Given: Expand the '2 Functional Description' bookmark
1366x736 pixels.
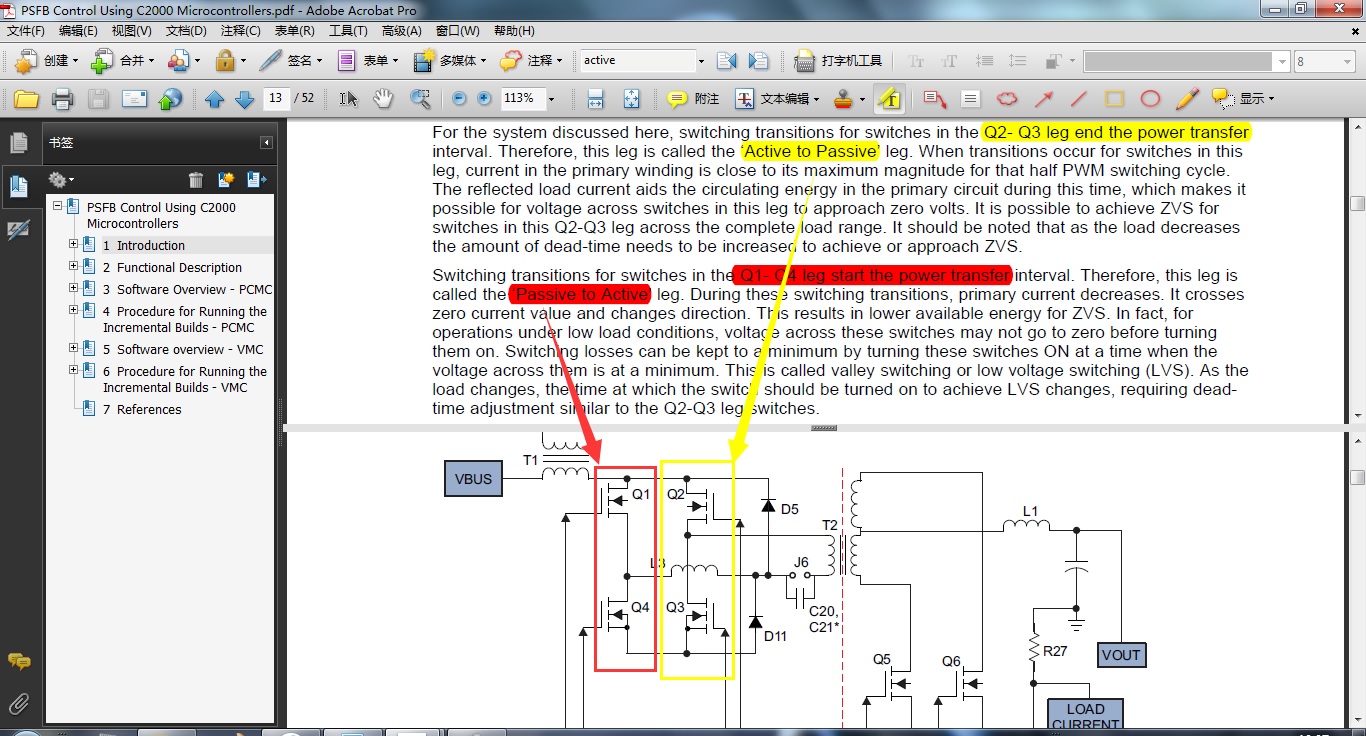Looking at the screenshot, I should coord(74,266).
